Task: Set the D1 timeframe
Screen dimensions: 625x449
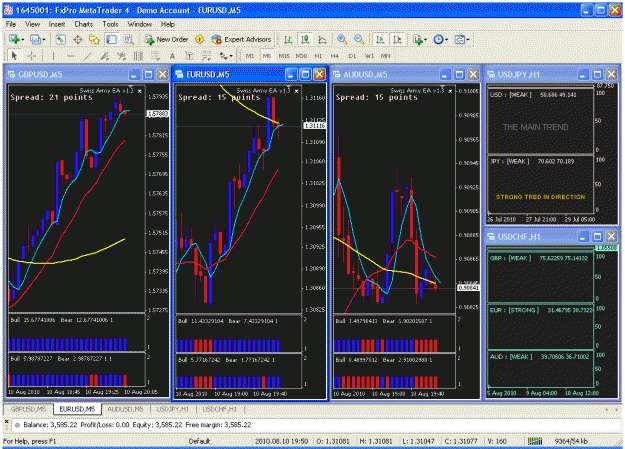Action: 352,56
